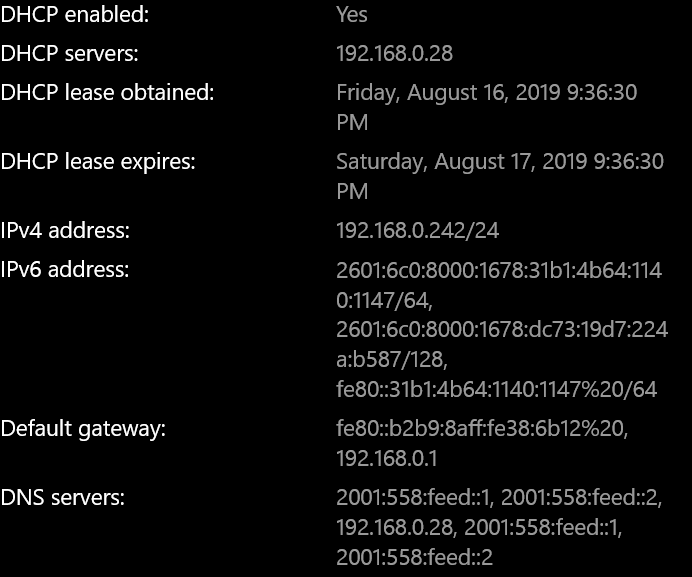The width and height of the screenshot is (692, 577).
Task: Select the first DNS server line 2001:558:feed::1
Action: point(414,498)
